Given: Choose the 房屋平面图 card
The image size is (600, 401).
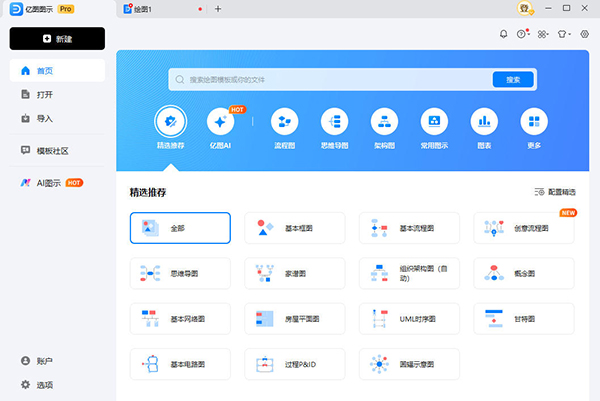Looking at the screenshot, I should tap(295, 319).
